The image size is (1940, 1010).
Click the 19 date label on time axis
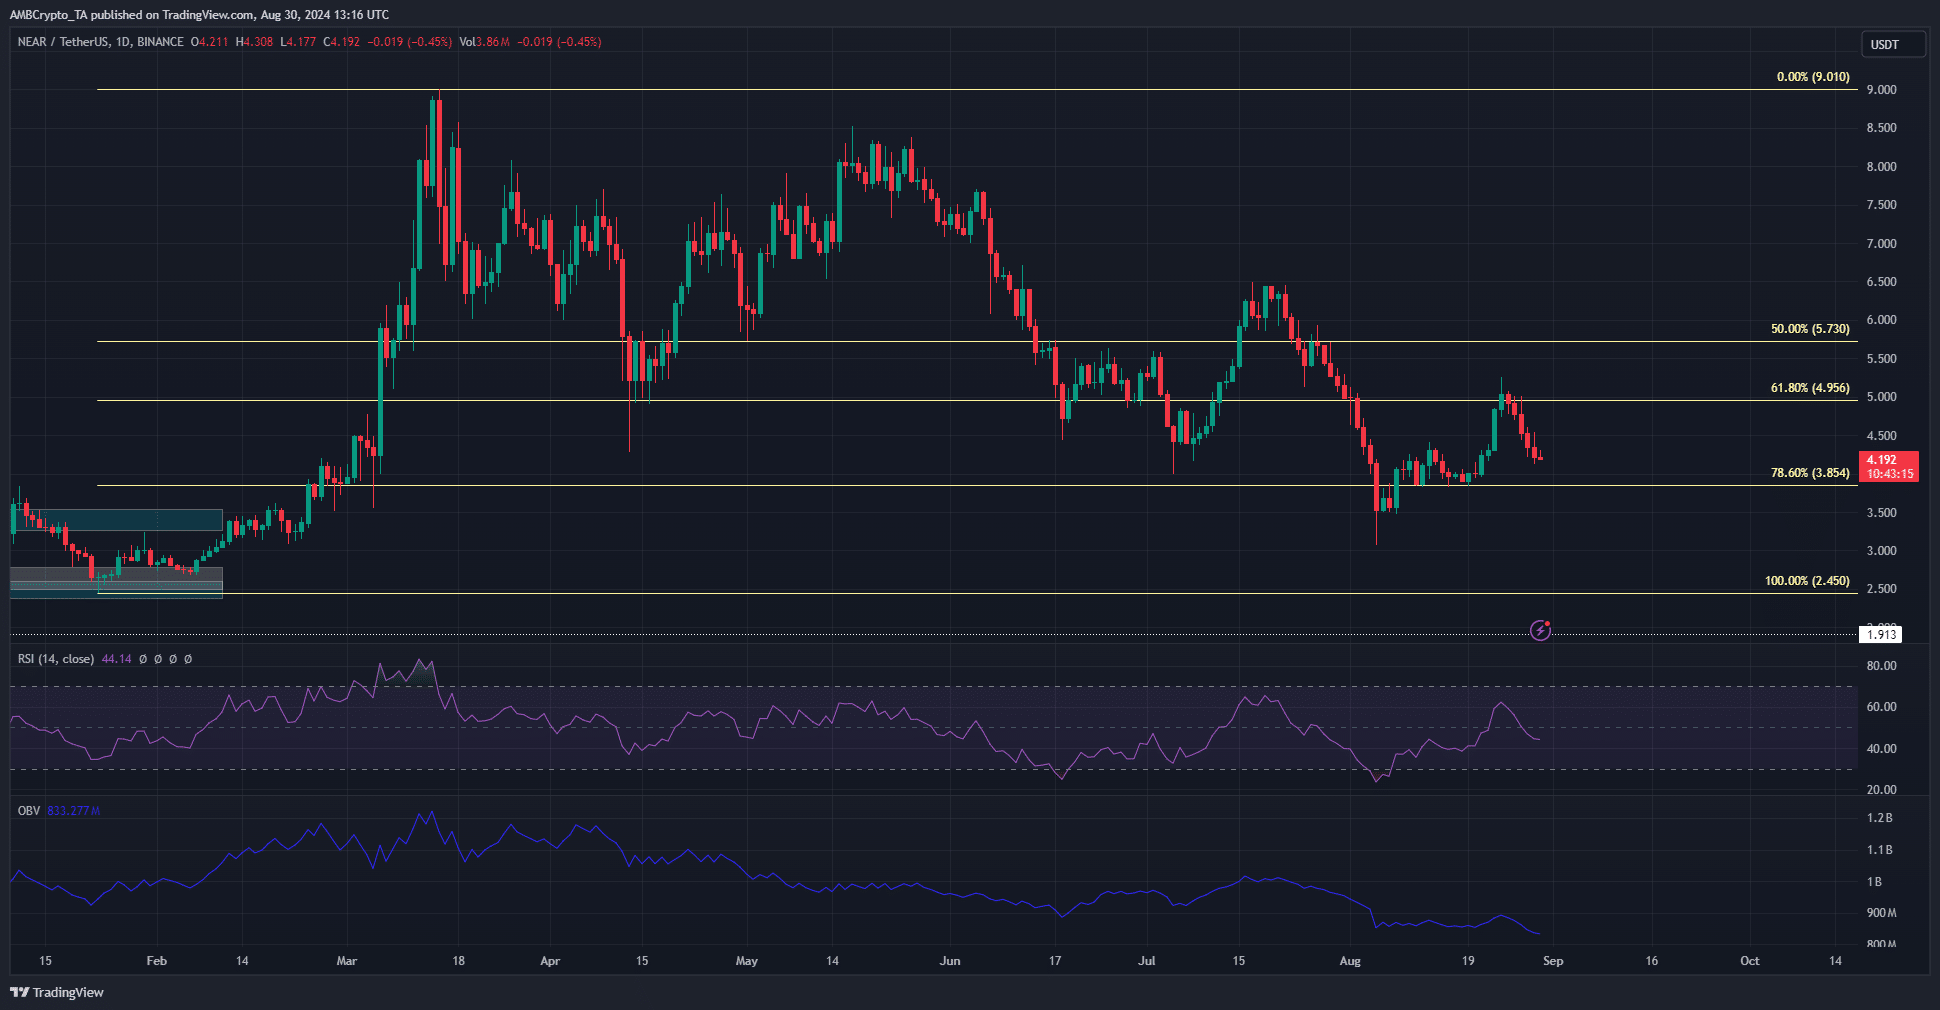(1468, 961)
